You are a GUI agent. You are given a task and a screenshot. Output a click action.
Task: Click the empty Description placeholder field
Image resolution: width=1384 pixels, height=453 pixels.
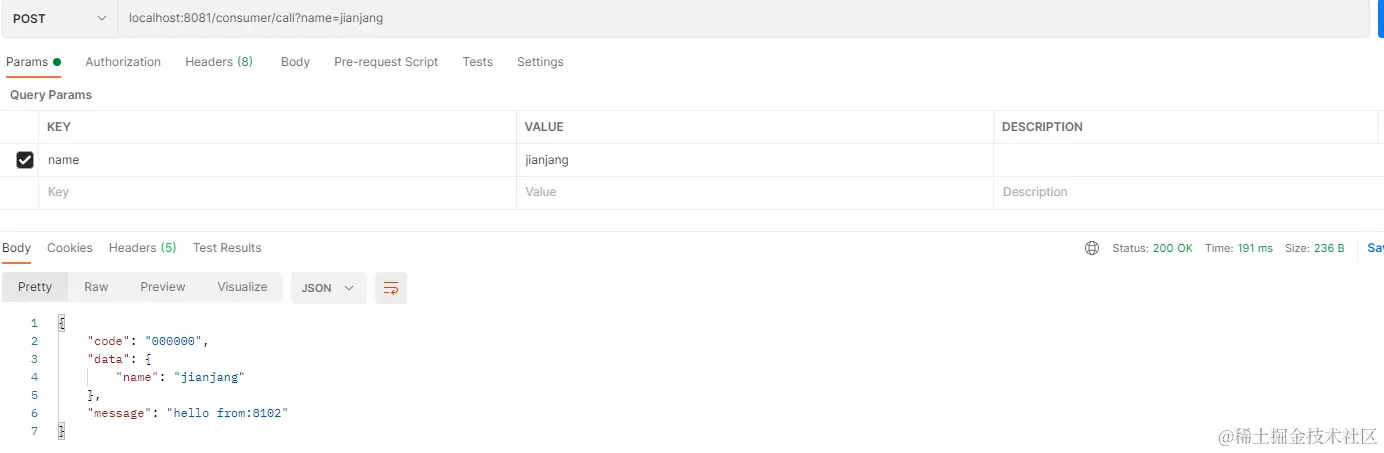1188,192
